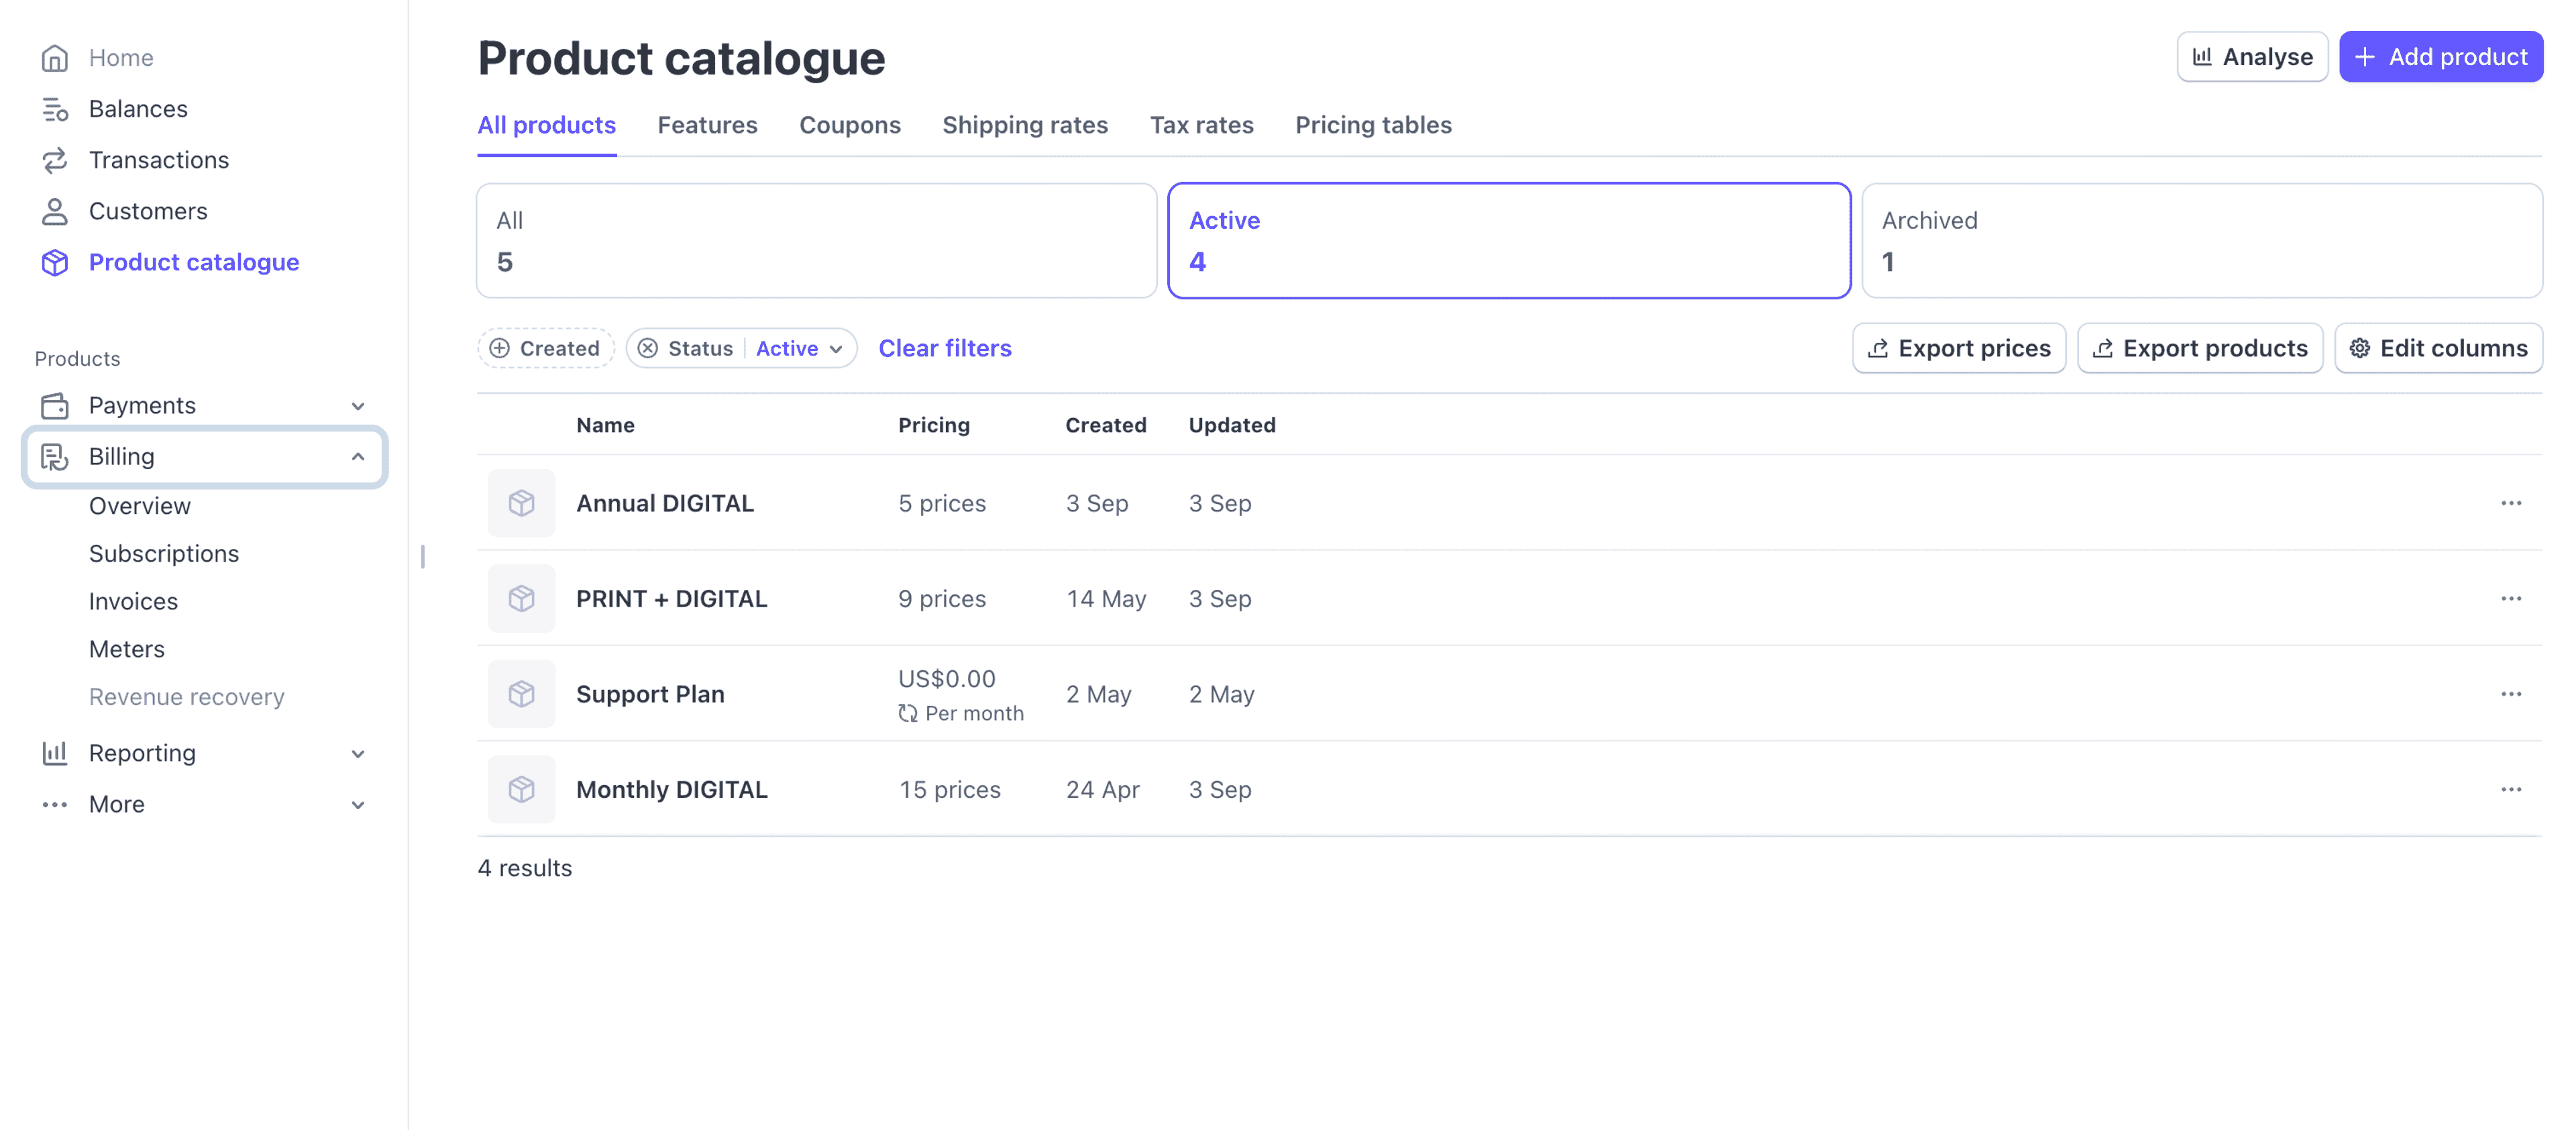The height and width of the screenshot is (1130, 2576).
Task: Open Subscriptions in sidebar
Action: pyautogui.click(x=164, y=554)
